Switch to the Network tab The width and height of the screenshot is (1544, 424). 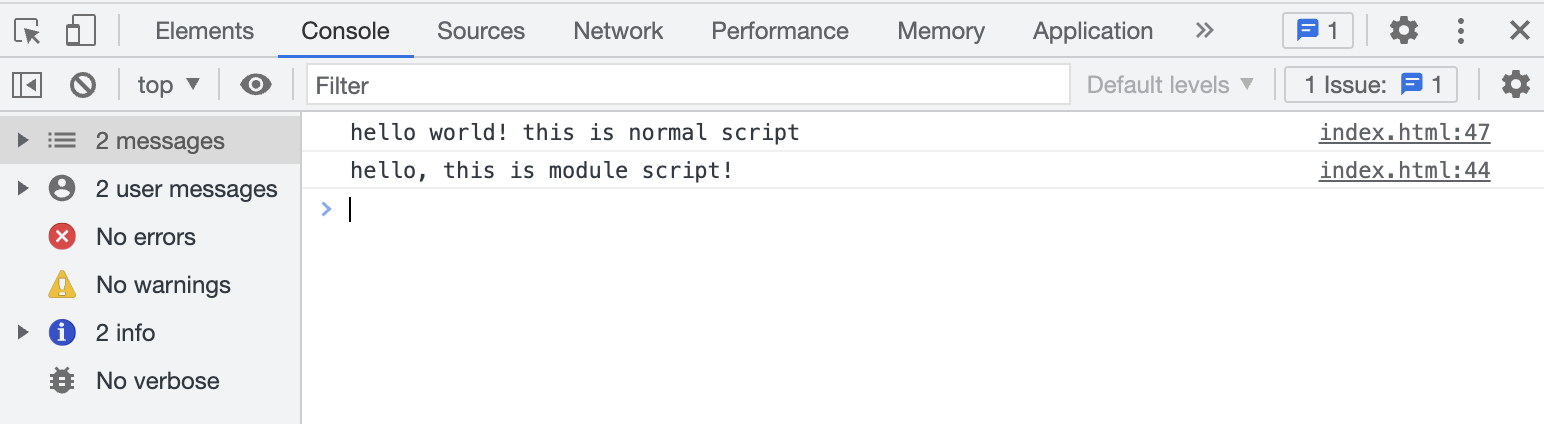(x=618, y=31)
